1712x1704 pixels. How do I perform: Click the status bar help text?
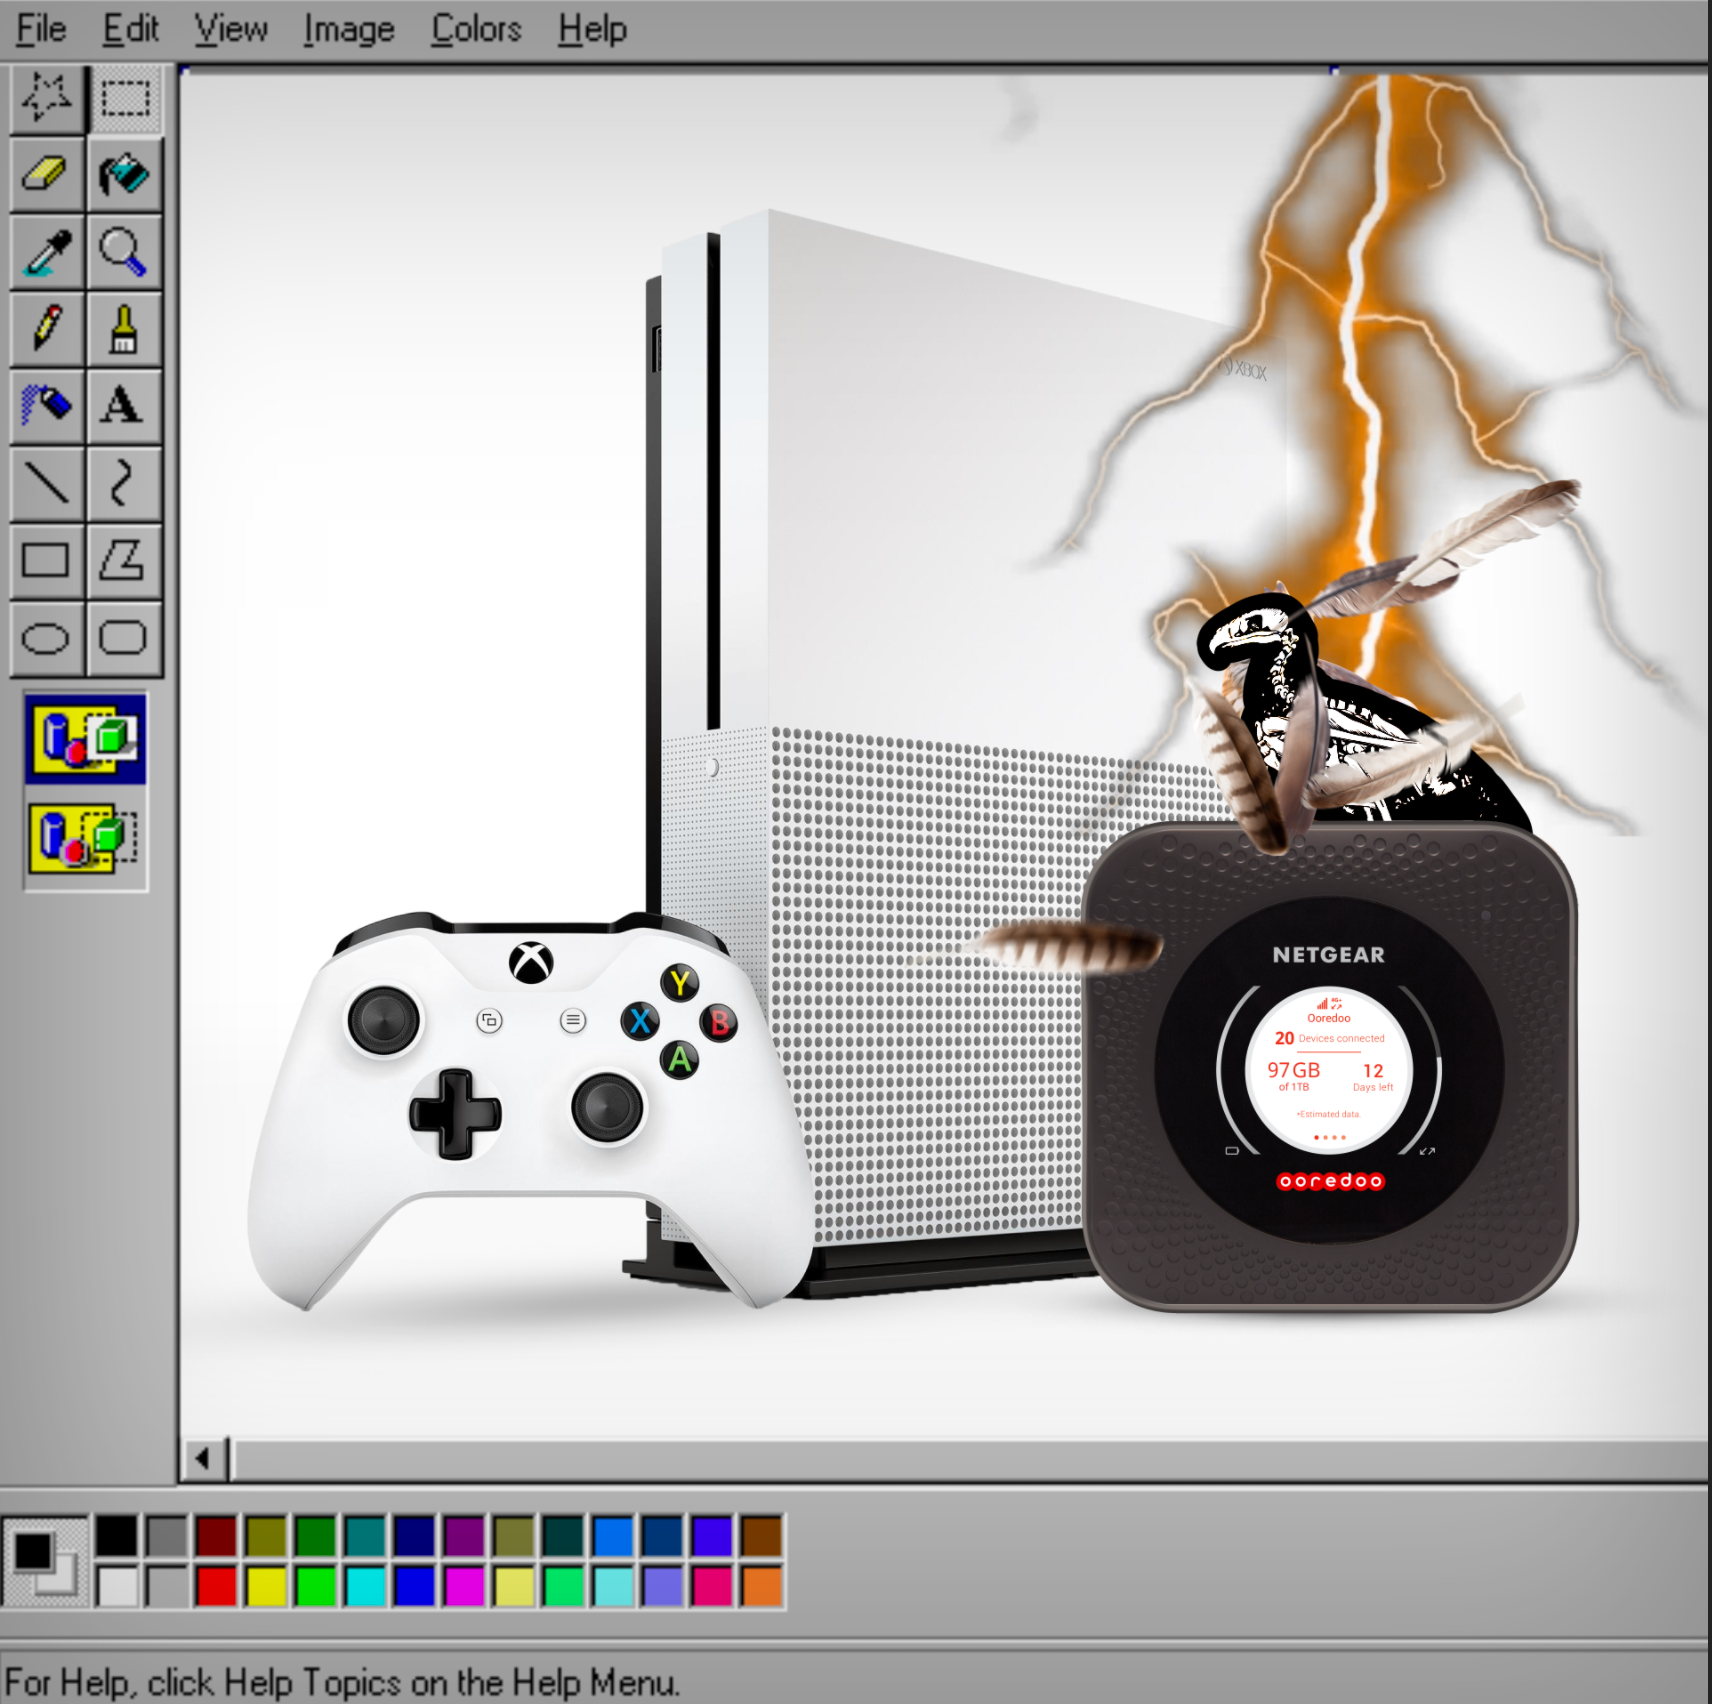(342, 1682)
